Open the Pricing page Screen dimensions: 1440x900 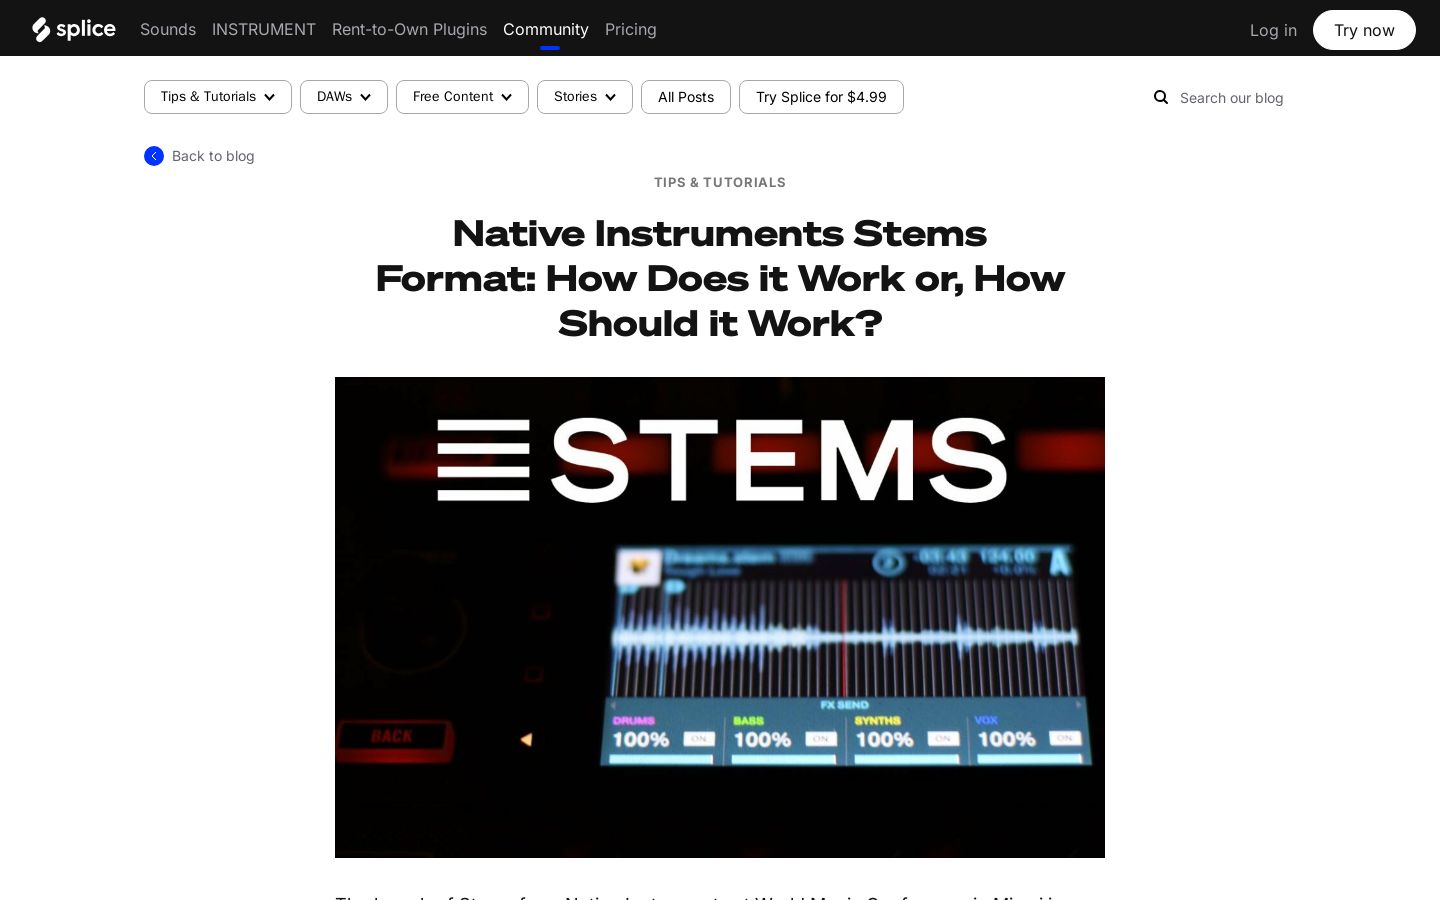coord(631,29)
